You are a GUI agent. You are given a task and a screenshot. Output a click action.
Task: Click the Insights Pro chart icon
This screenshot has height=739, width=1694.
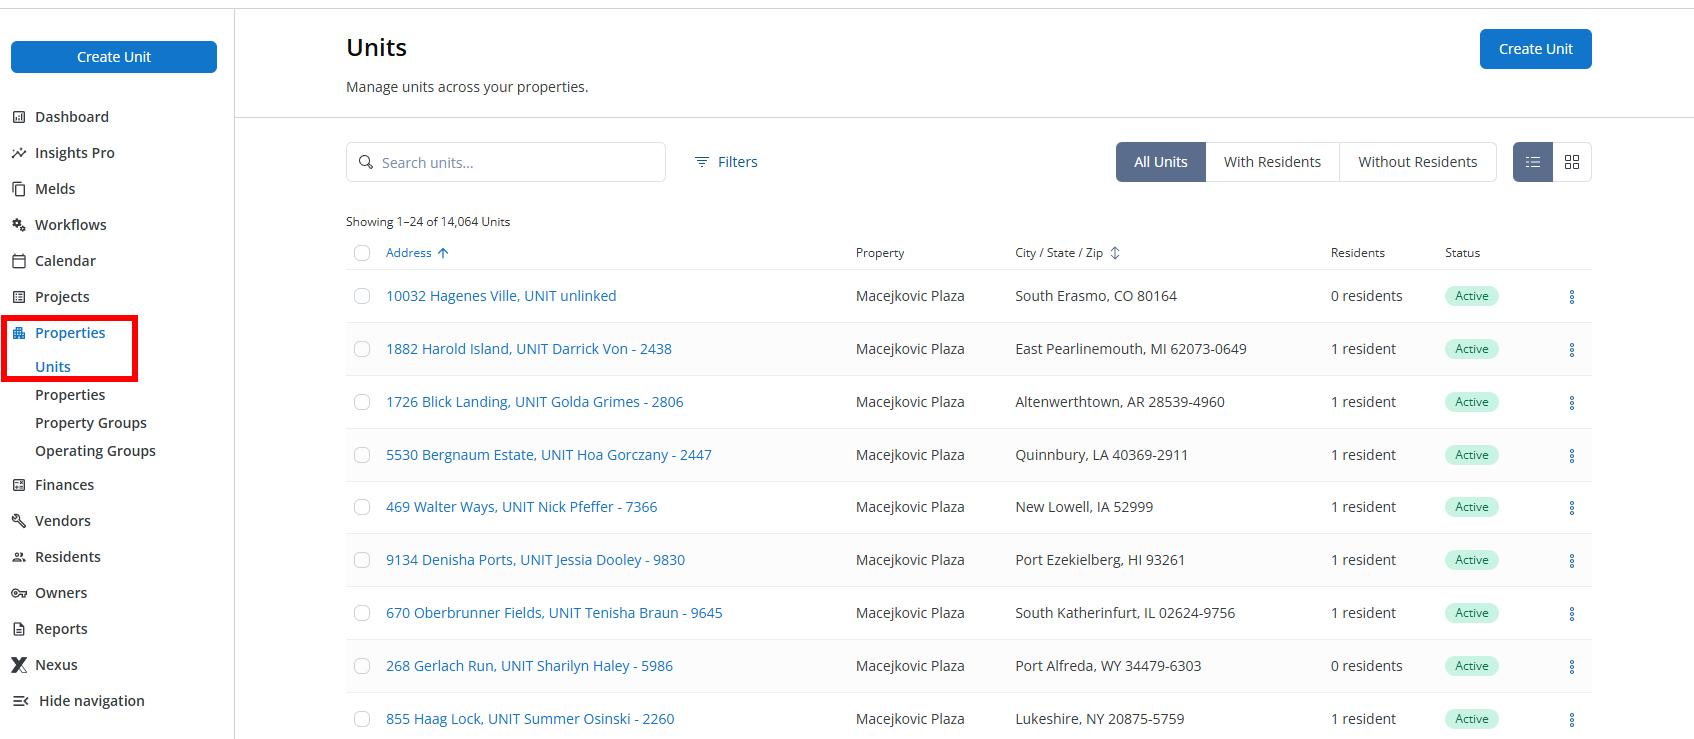click(19, 153)
